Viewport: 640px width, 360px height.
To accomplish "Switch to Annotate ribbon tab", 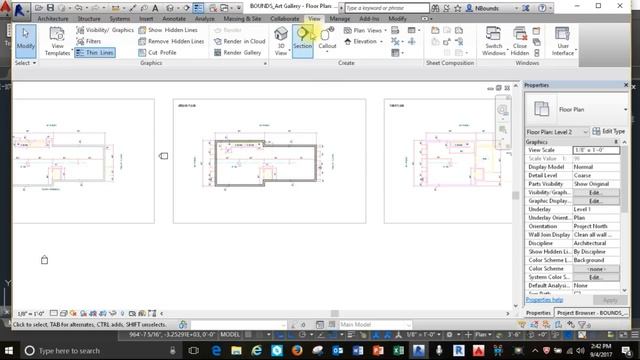I will [x=174, y=19].
